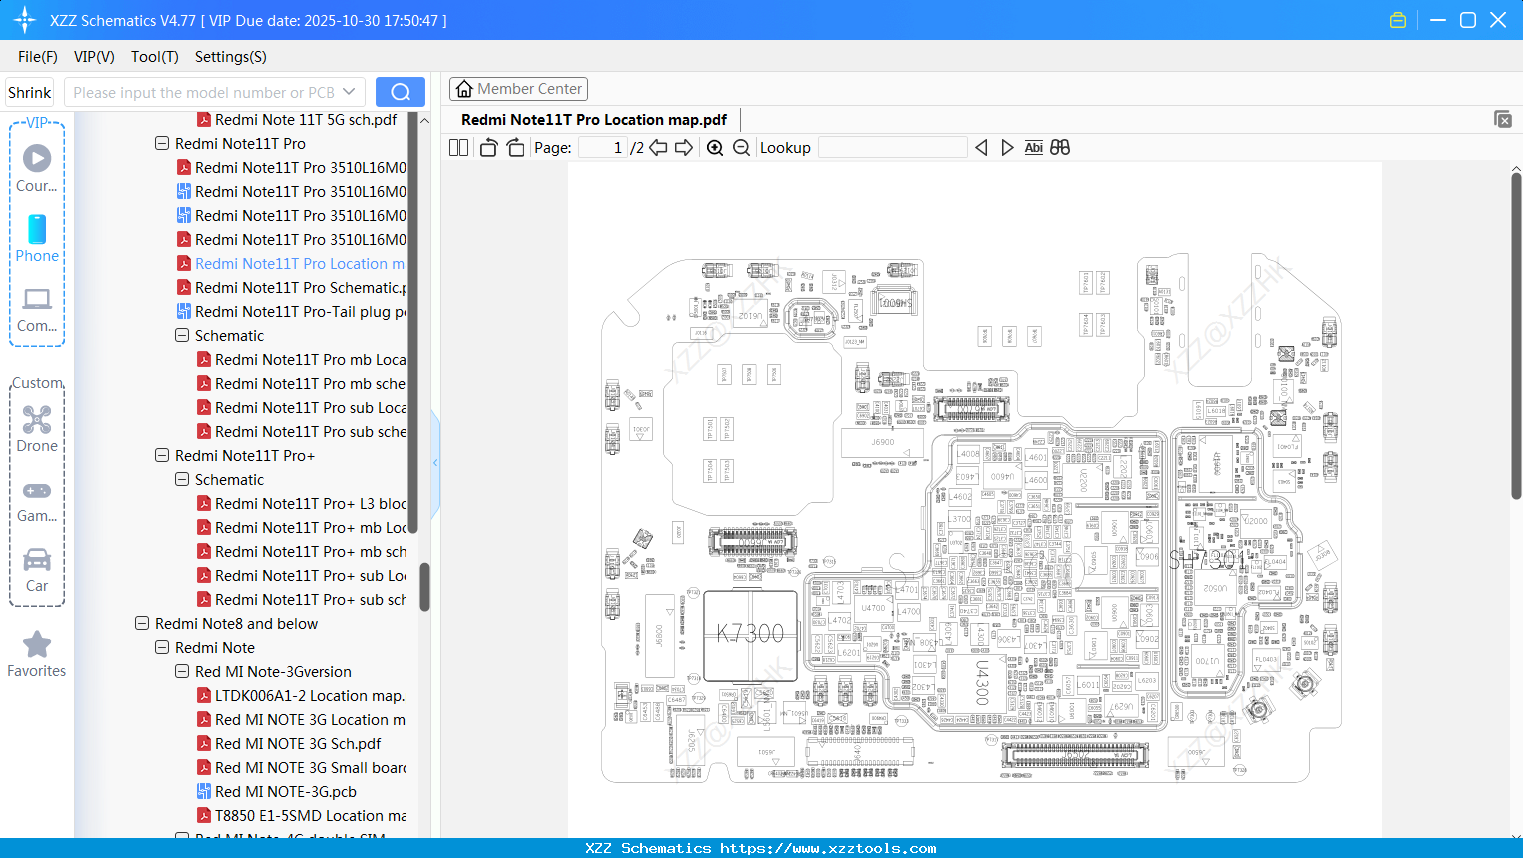The image size is (1523, 858).
Task: Select the Drone category icon
Action: pyautogui.click(x=37, y=420)
